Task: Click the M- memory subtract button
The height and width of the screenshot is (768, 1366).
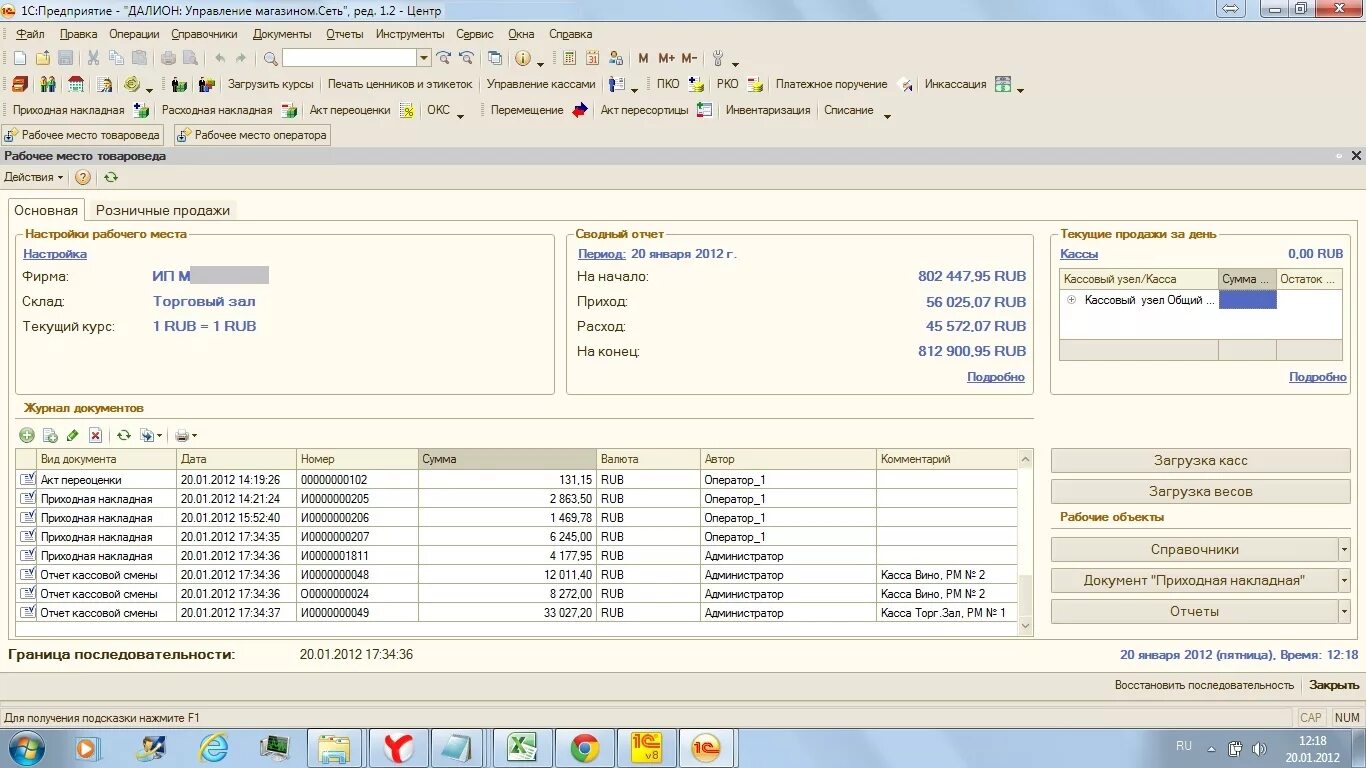Action: [689, 58]
